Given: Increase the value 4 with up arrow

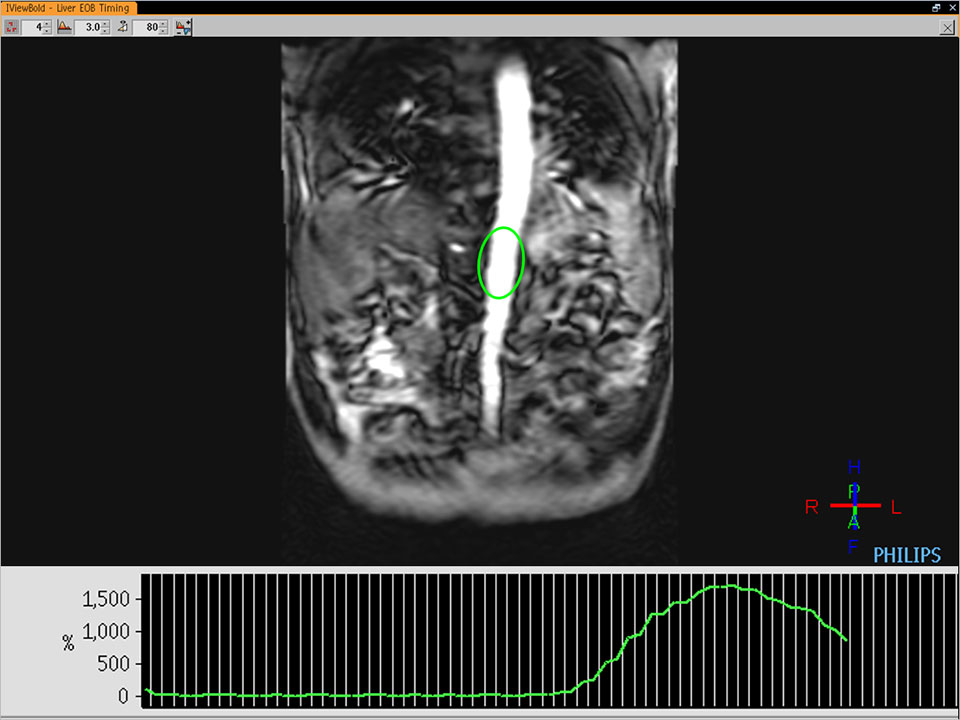Looking at the screenshot, I should pyautogui.click(x=47, y=24).
